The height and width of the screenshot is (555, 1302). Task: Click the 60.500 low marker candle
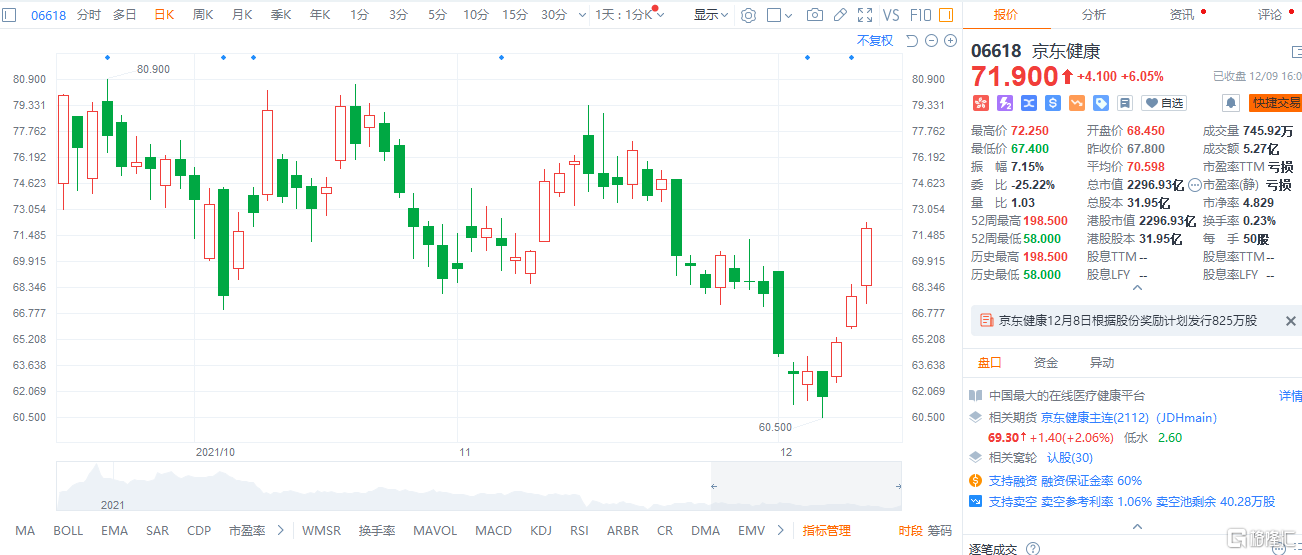(822, 394)
